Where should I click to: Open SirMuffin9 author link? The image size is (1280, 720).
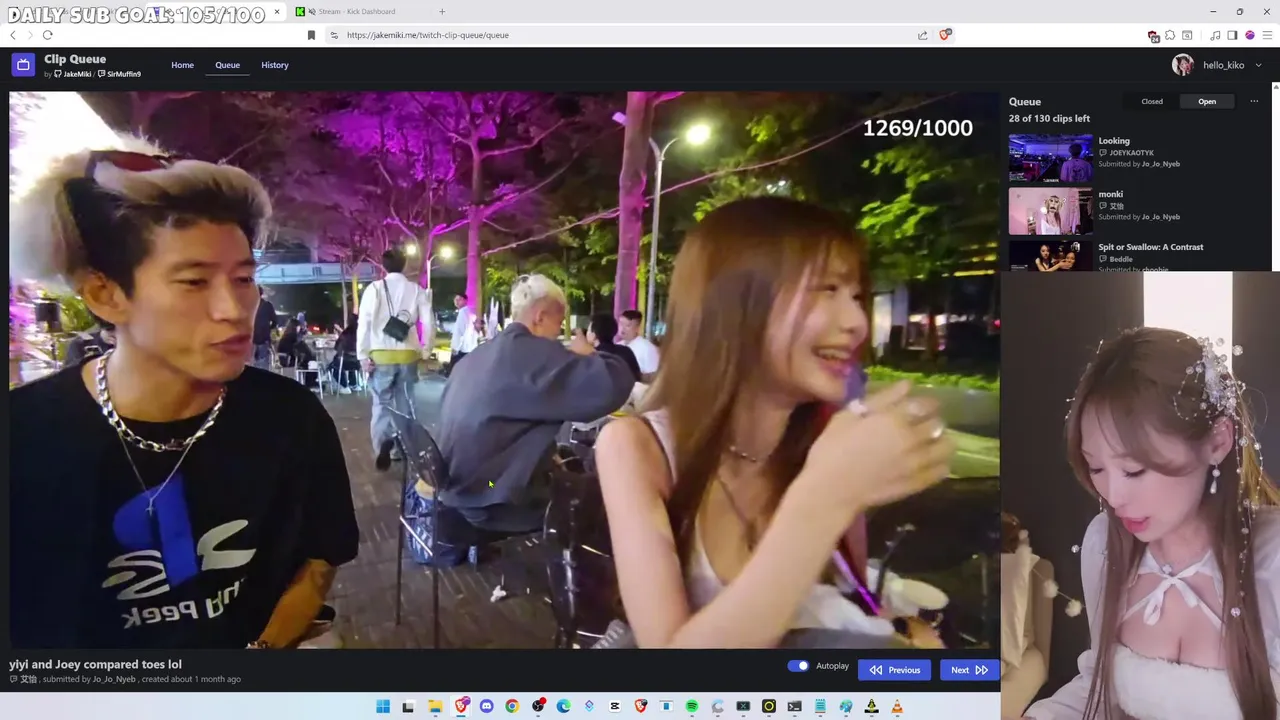pyautogui.click(x=119, y=74)
